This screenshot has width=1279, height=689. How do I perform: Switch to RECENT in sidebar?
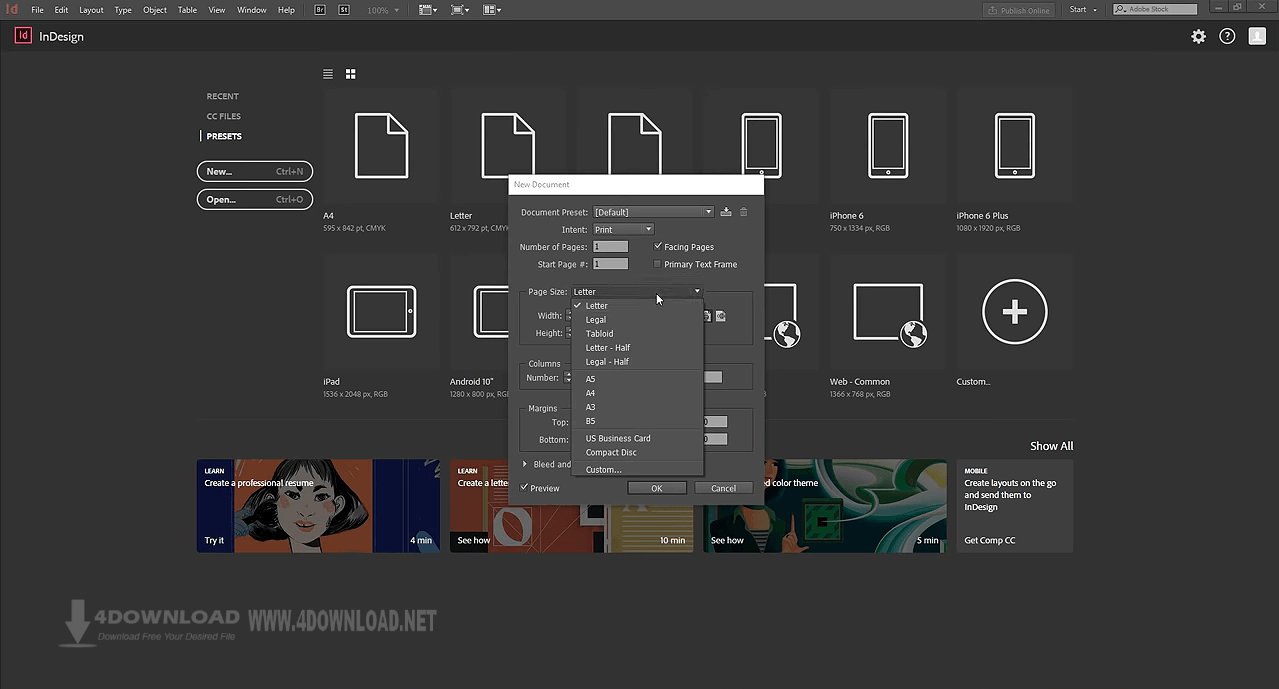[223, 97]
